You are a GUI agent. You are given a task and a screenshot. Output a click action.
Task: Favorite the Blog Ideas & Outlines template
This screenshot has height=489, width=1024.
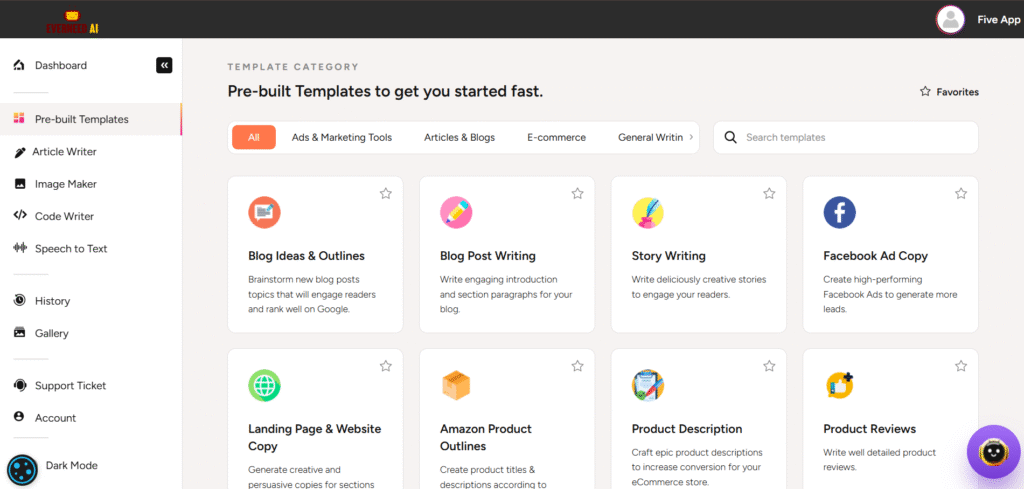click(x=385, y=194)
